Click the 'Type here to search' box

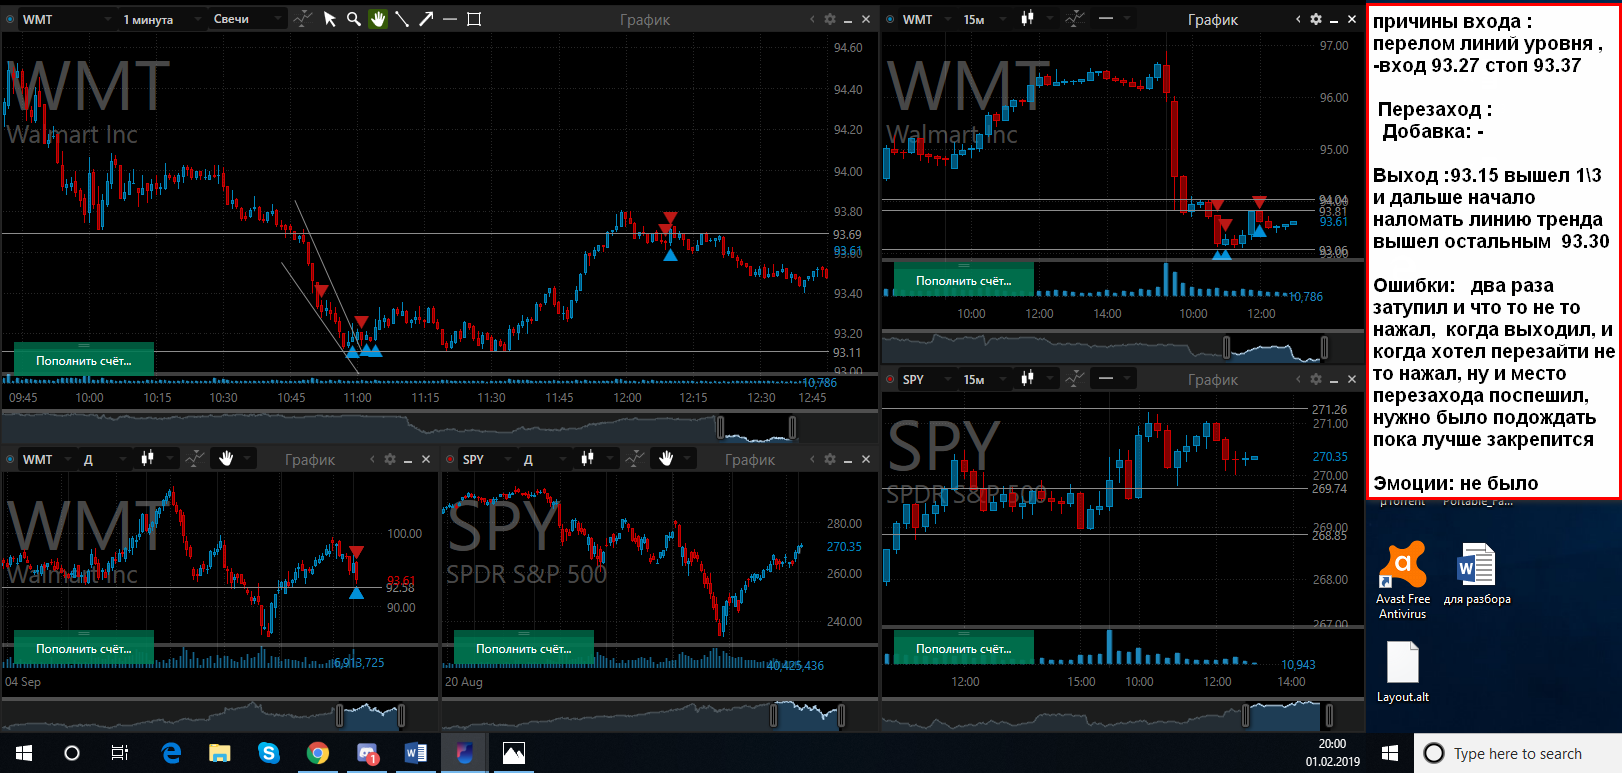click(1518, 753)
